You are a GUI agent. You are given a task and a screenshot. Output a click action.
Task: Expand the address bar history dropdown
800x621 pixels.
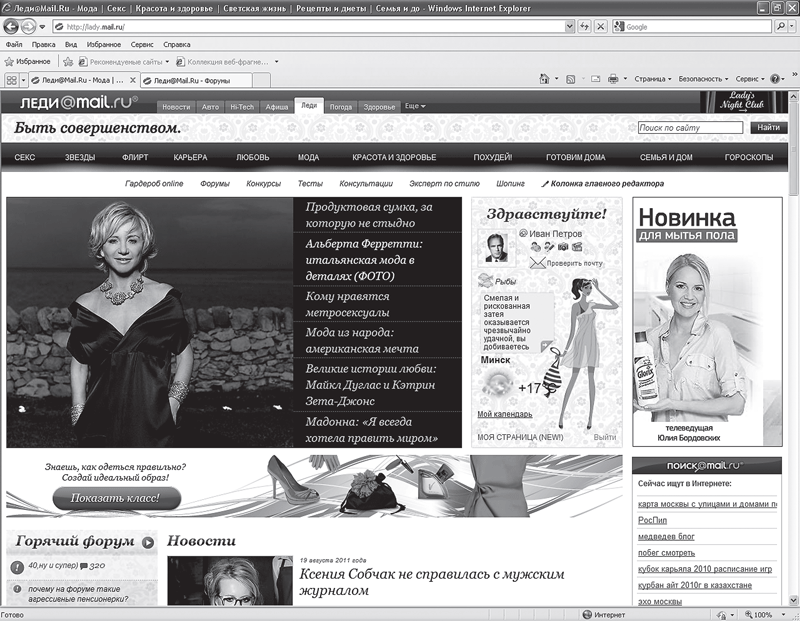coord(570,27)
